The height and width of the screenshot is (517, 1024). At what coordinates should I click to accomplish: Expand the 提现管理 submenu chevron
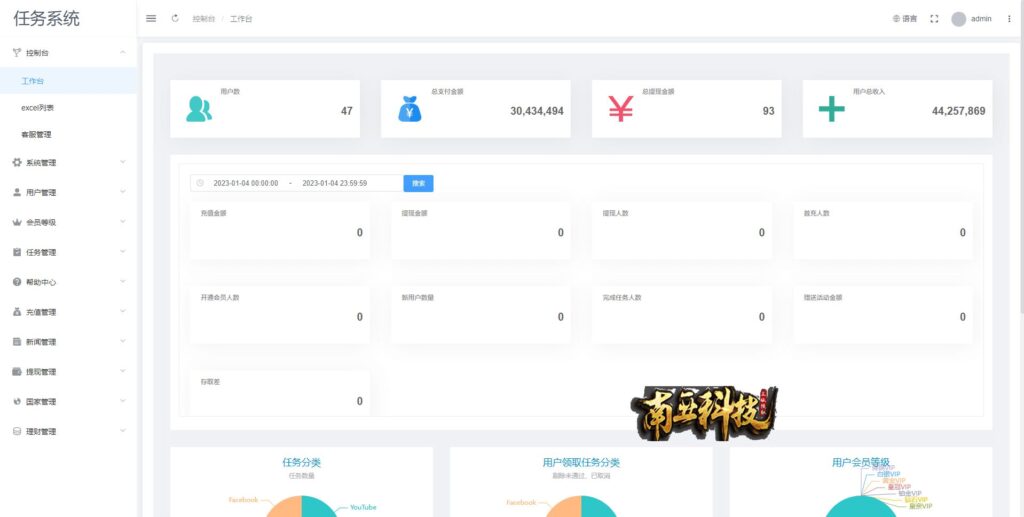pyautogui.click(x=123, y=371)
